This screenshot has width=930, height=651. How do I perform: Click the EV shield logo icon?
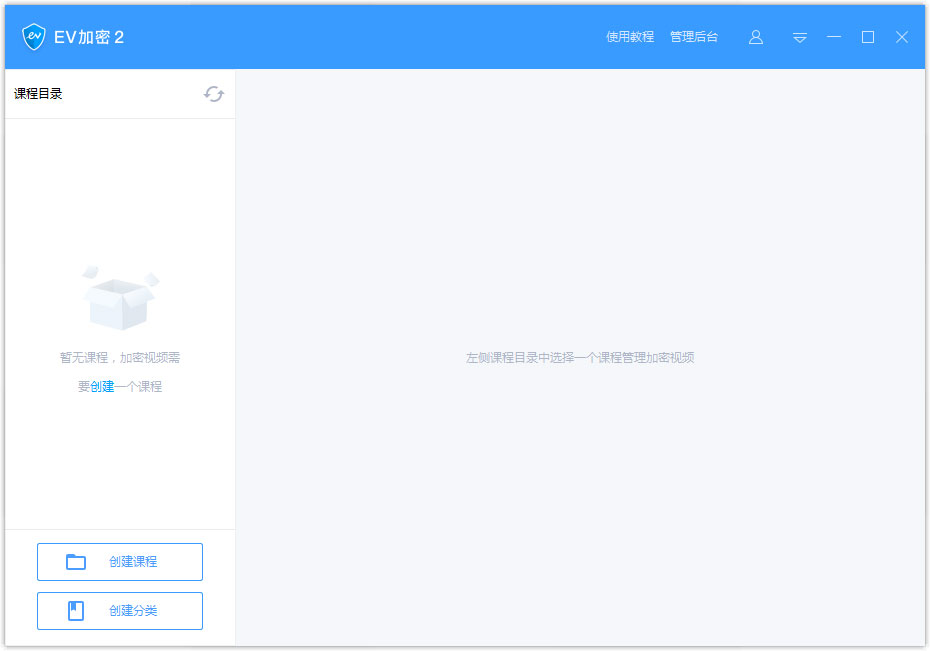click(33, 36)
